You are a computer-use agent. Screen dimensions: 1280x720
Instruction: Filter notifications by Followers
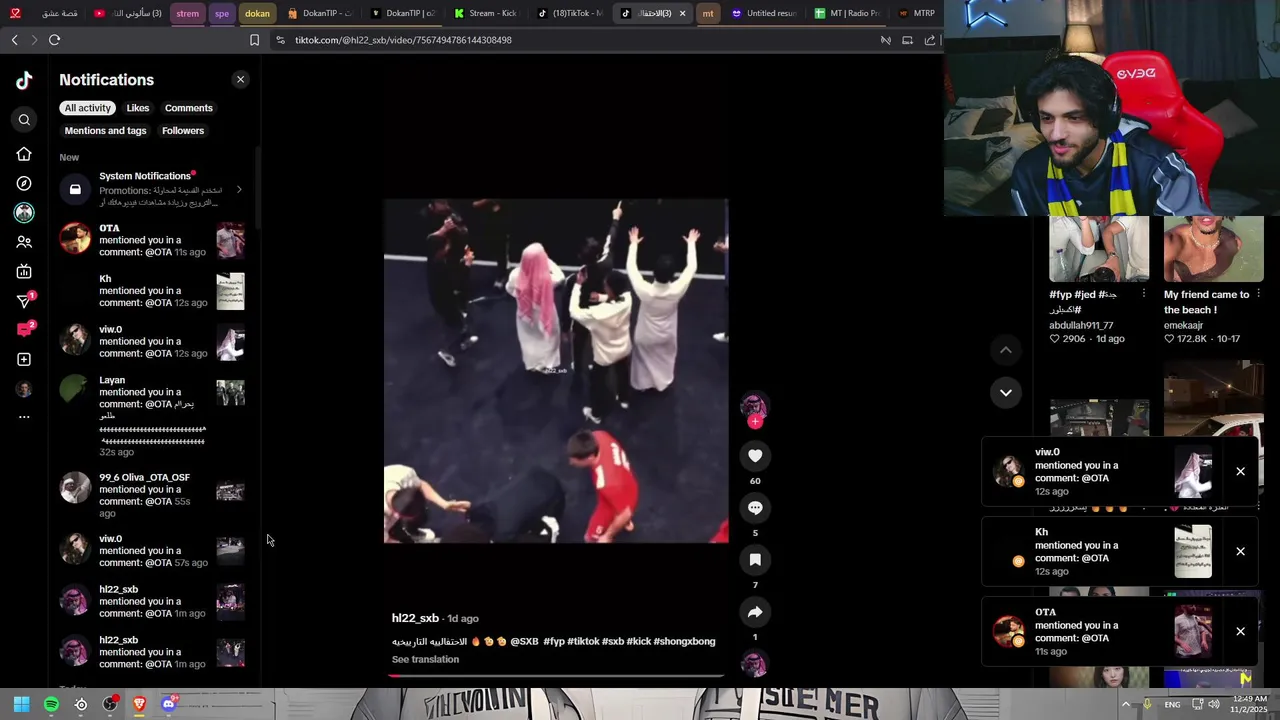183,131
